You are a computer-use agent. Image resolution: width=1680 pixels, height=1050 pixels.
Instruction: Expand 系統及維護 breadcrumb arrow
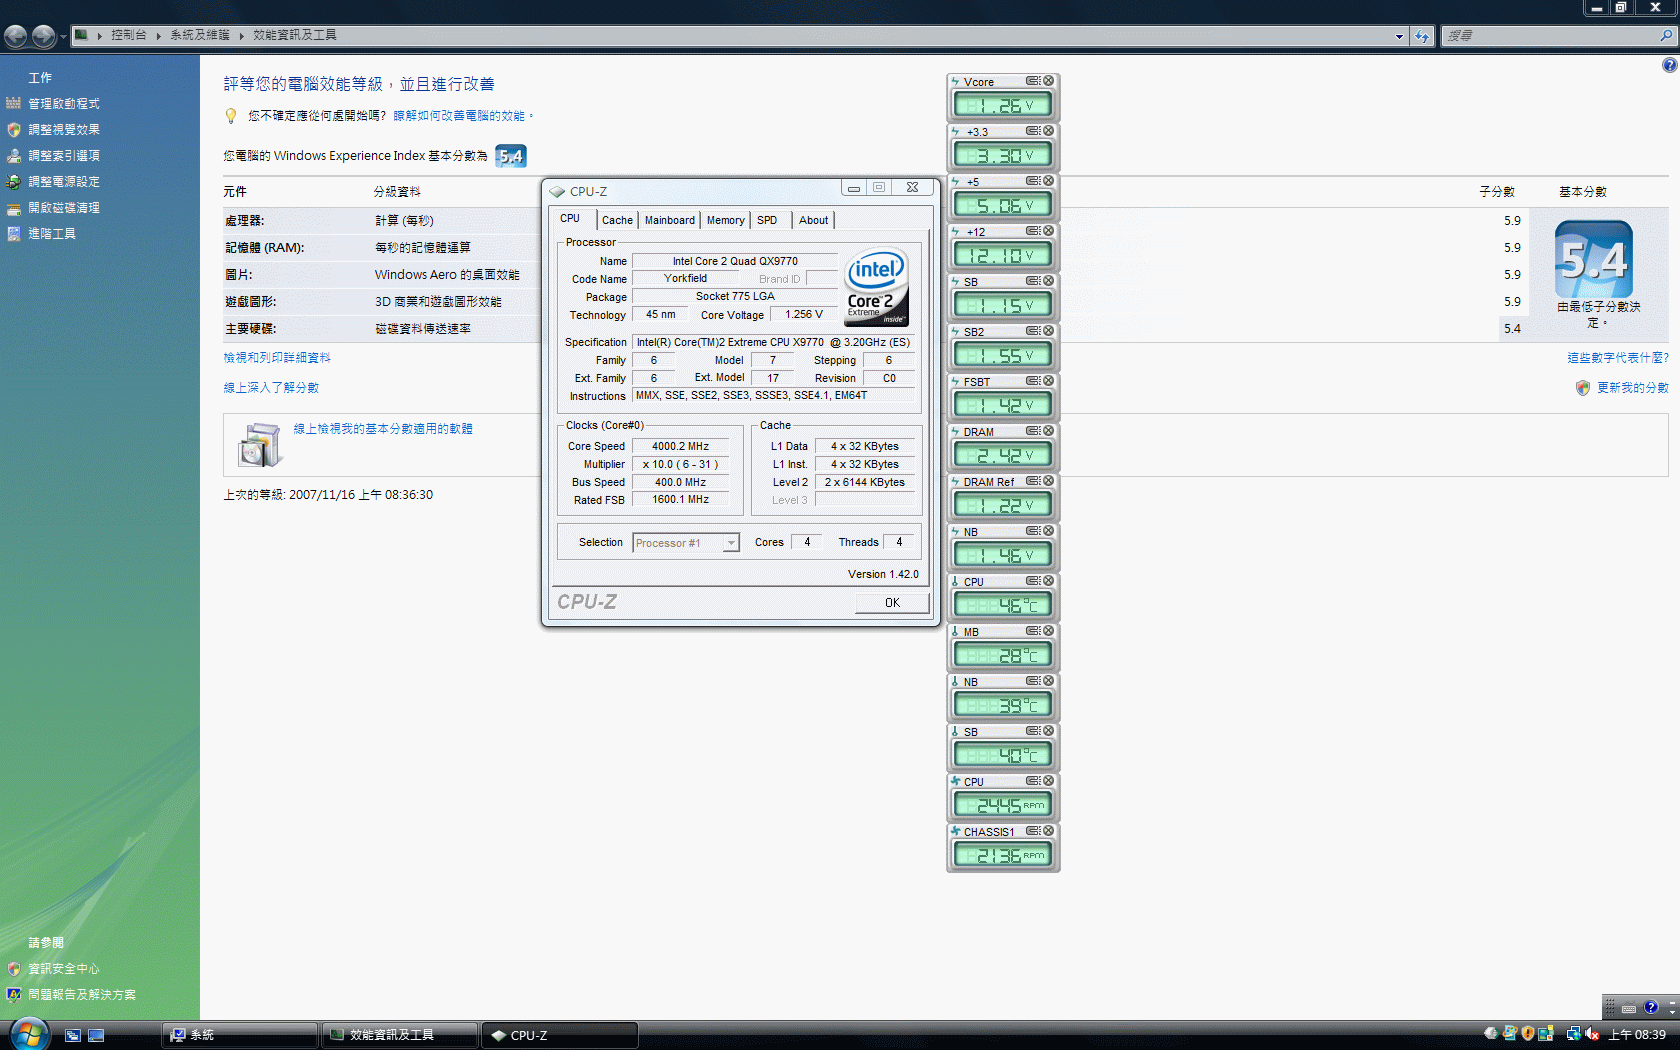(241, 35)
